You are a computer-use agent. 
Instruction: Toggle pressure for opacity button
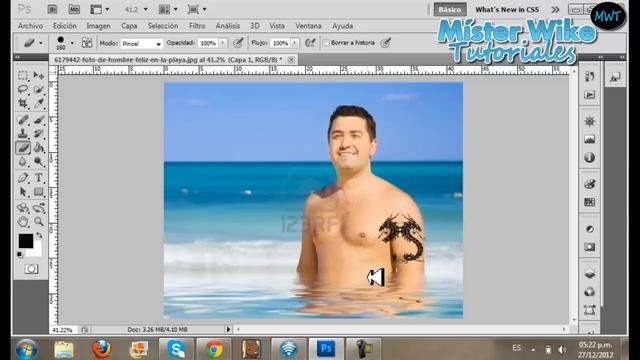(x=238, y=42)
